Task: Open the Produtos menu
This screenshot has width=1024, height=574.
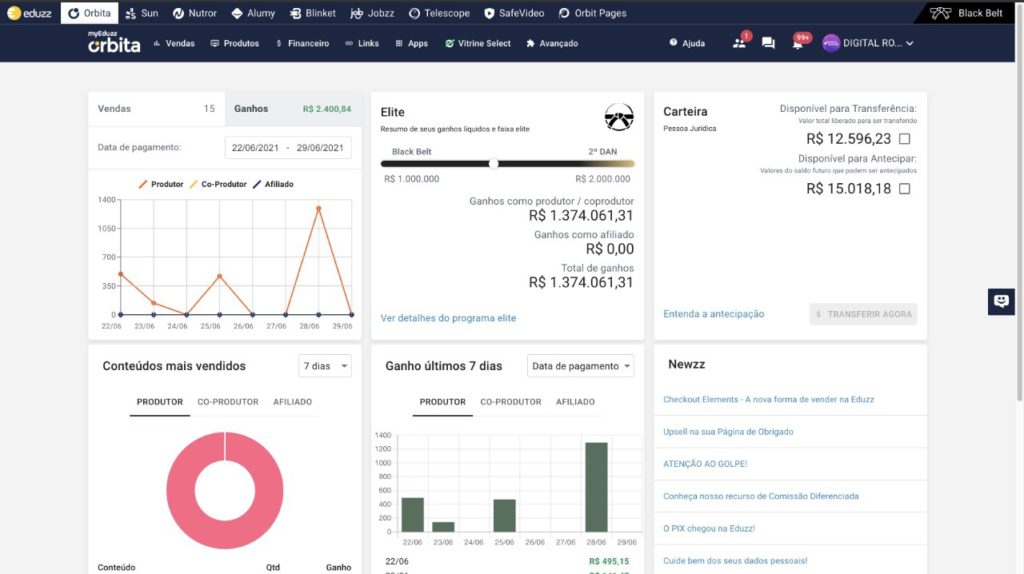Action: tap(235, 43)
